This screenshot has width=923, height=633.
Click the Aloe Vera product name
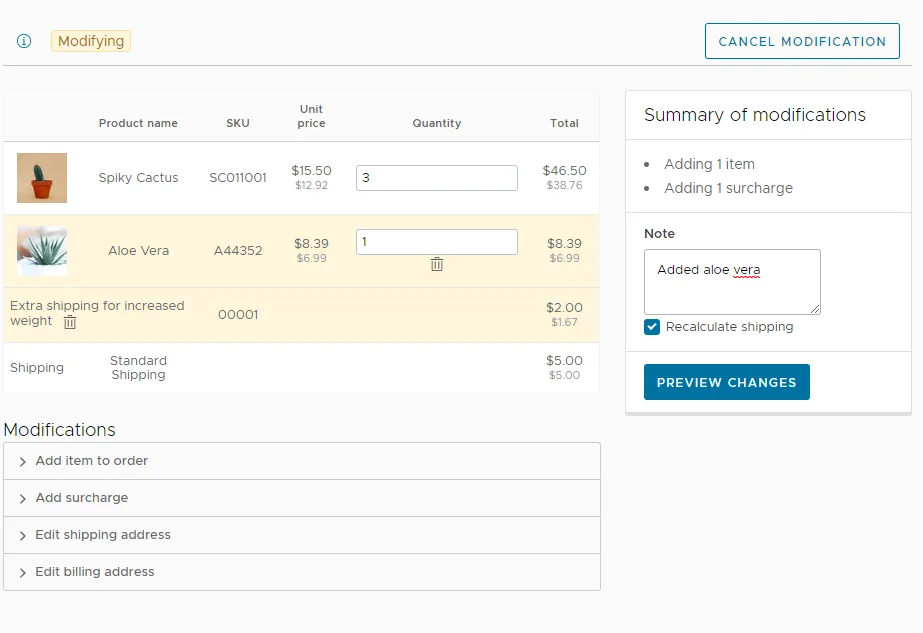[138, 251]
